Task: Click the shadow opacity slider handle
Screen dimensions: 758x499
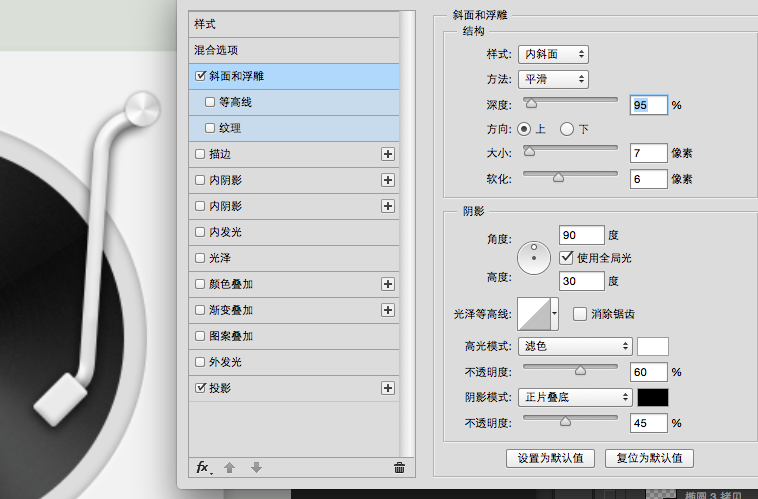Action: pyautogui.click(x=565, y=422)
